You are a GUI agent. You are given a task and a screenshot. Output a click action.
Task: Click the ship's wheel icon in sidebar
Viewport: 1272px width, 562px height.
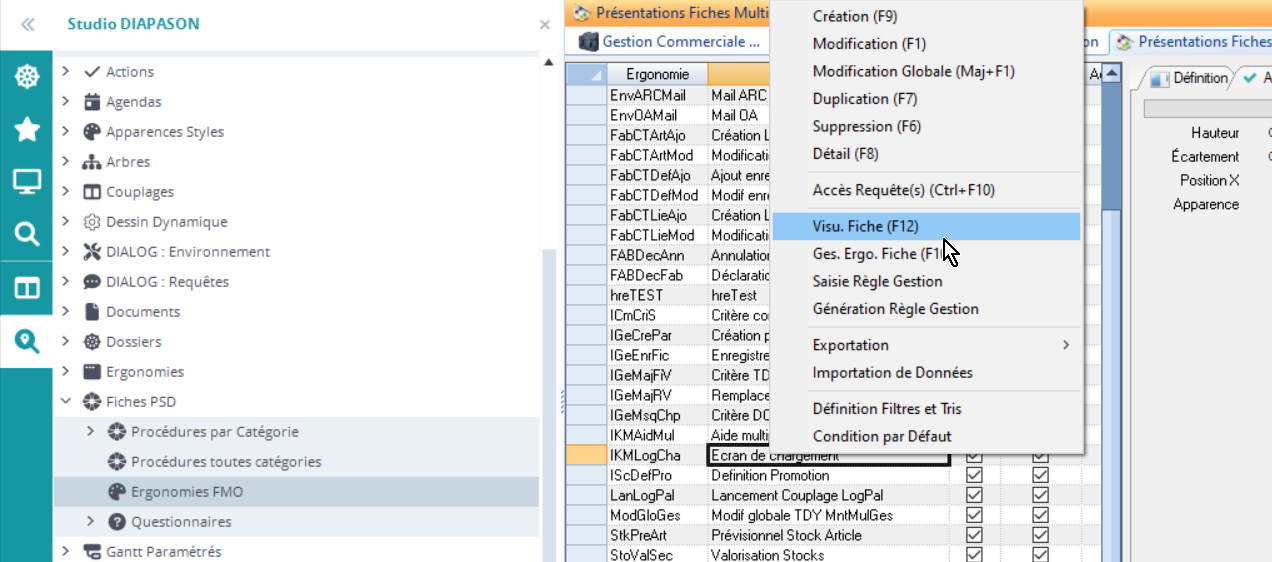(26, 77)
